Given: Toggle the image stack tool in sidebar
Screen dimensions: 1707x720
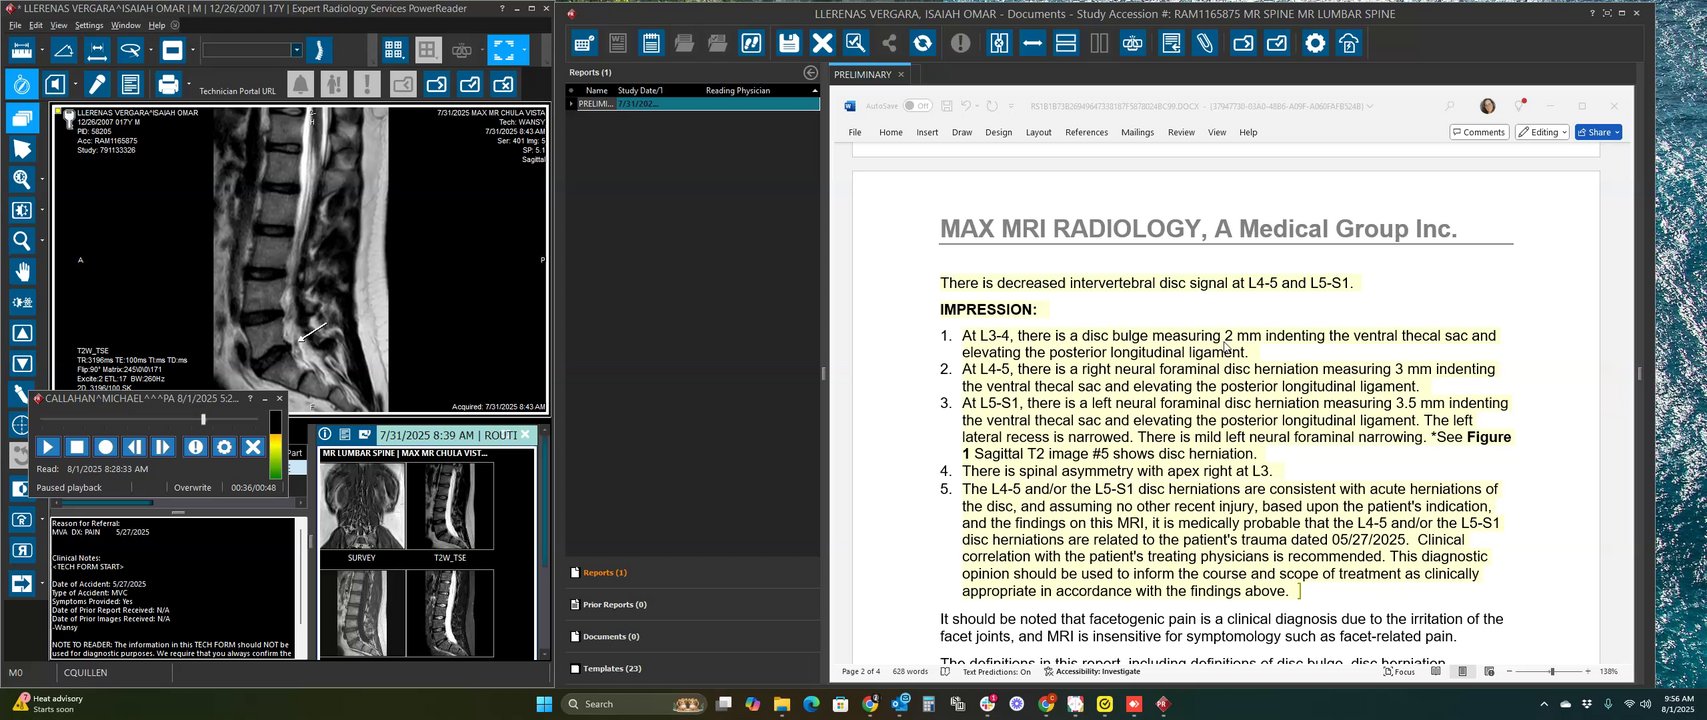Looking at the screenshot, I should point(21,118).
